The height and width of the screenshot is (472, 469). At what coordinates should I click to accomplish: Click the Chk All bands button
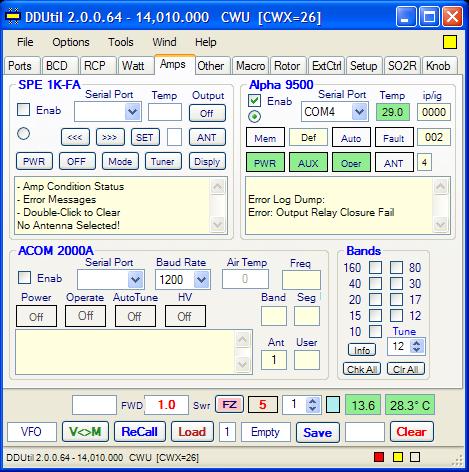(362, 369)
